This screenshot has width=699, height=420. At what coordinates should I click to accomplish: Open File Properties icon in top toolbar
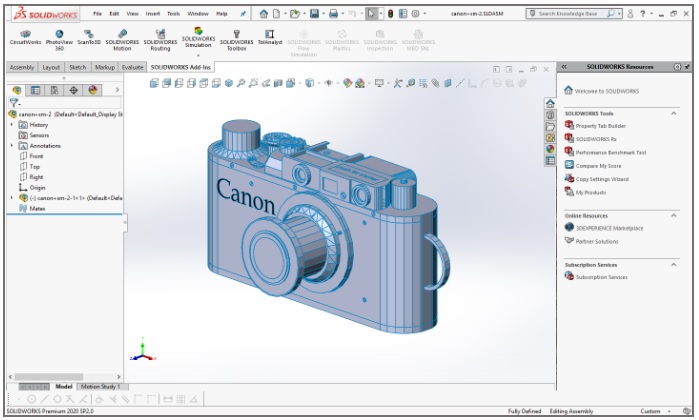point(403,14)
